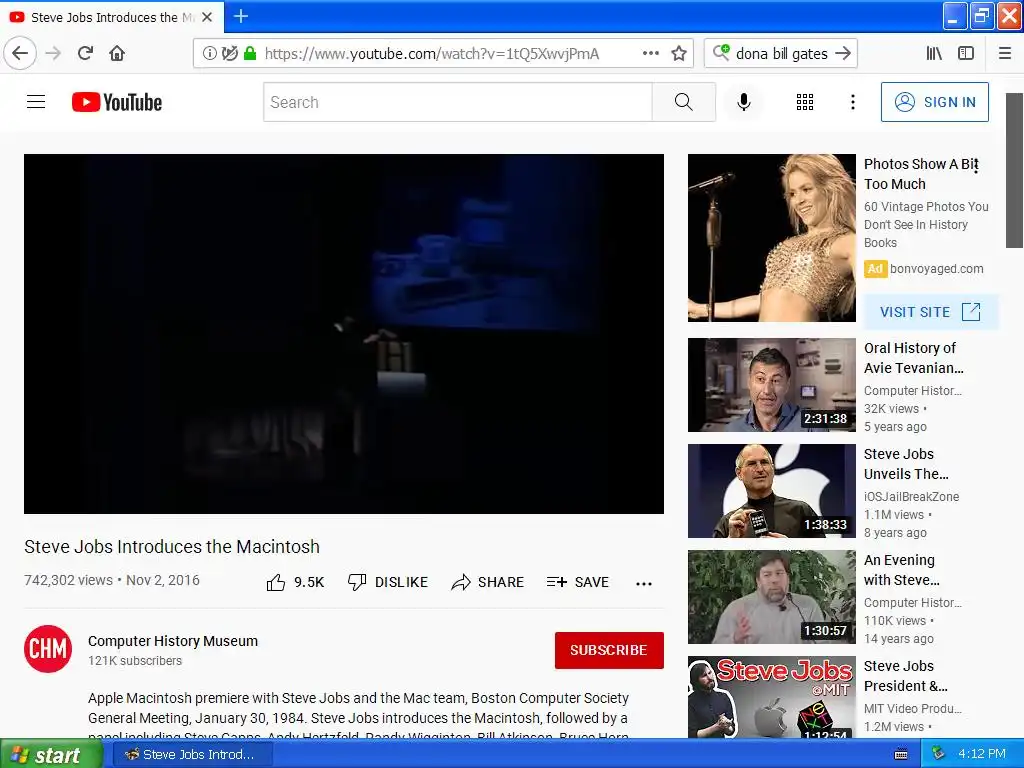This screenshot has height=768, width=1024.
Task: Open the CHM channel avatar
Action: [48, 648]
